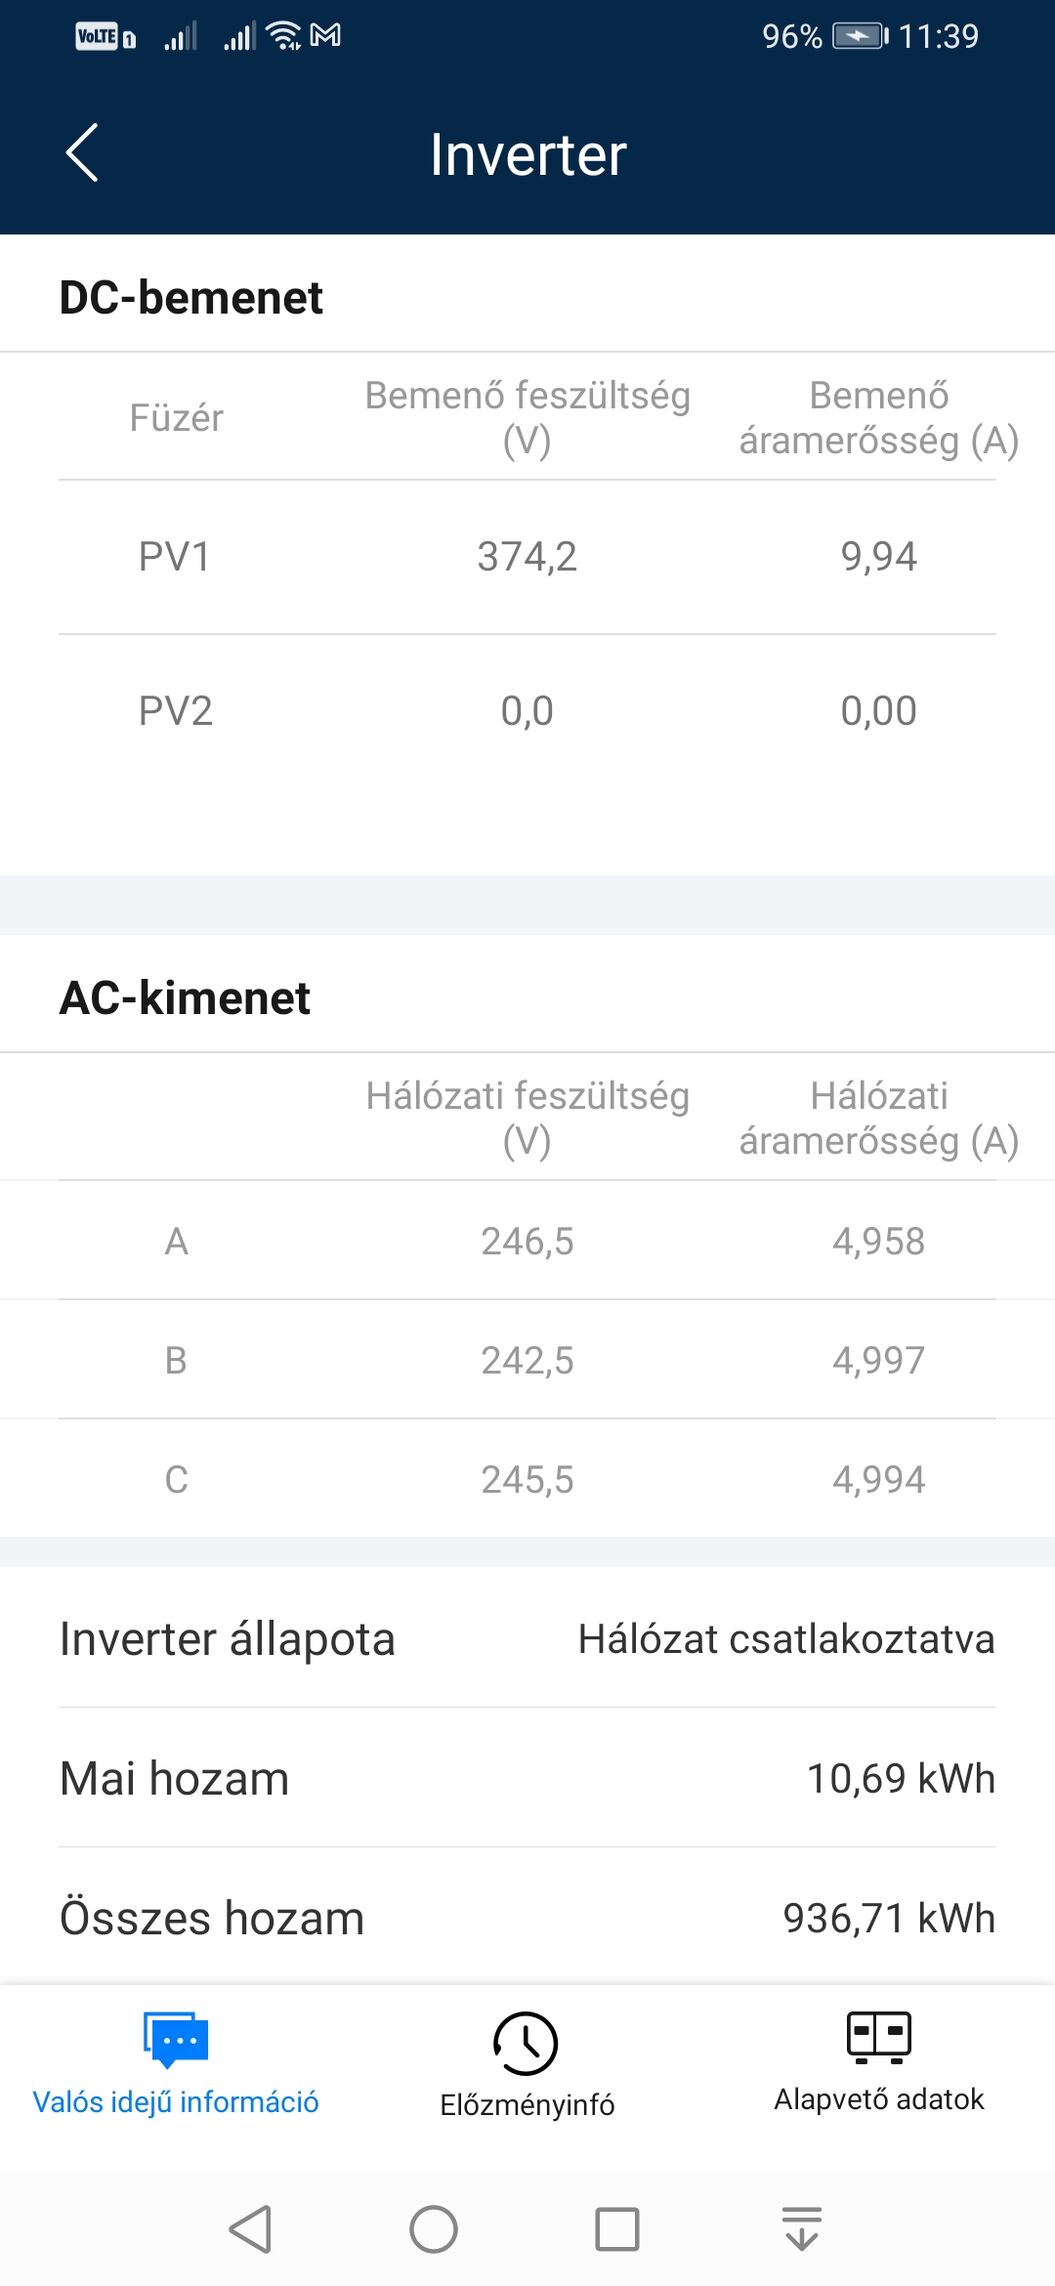1055x2286 pixels.
Task: Tap the hide navigation bar arrow icon
Action: pyautogui.click(x=801, y=2228)
